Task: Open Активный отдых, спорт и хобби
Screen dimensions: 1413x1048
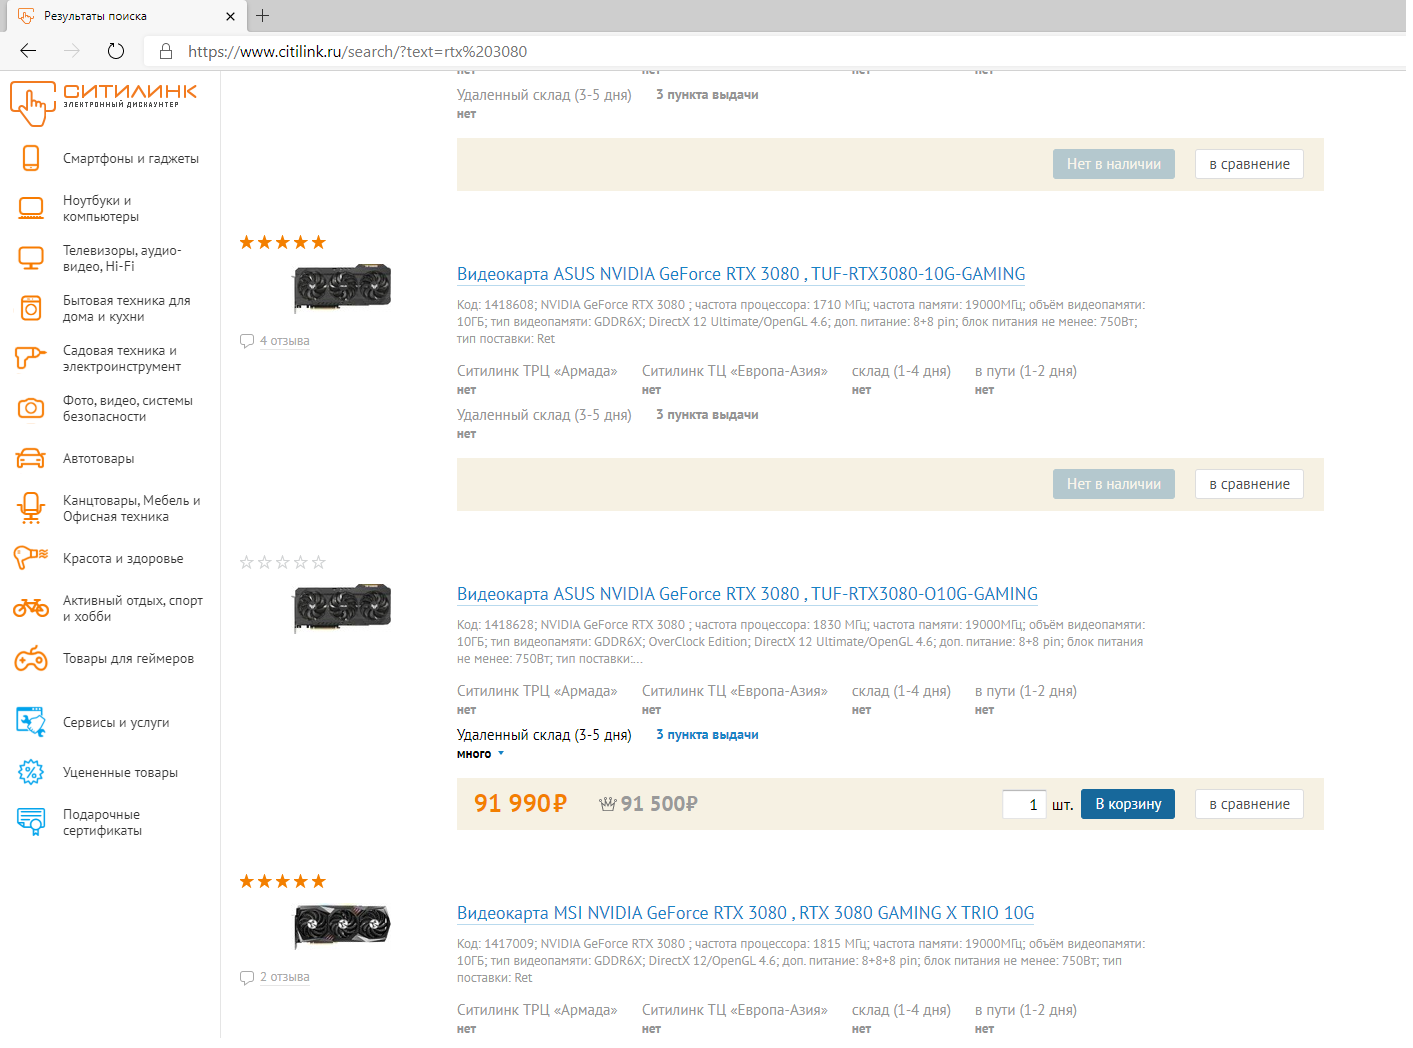Action: pos(133,608)
